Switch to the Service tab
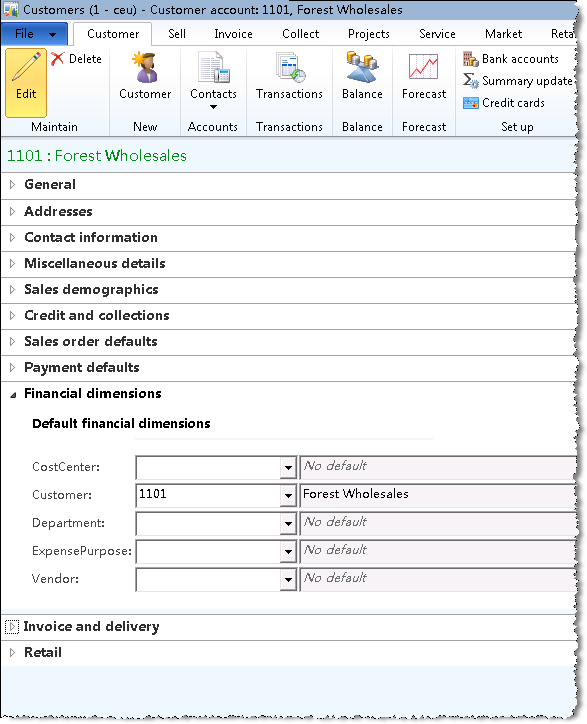The image size is (587, 724). point(437,34)
